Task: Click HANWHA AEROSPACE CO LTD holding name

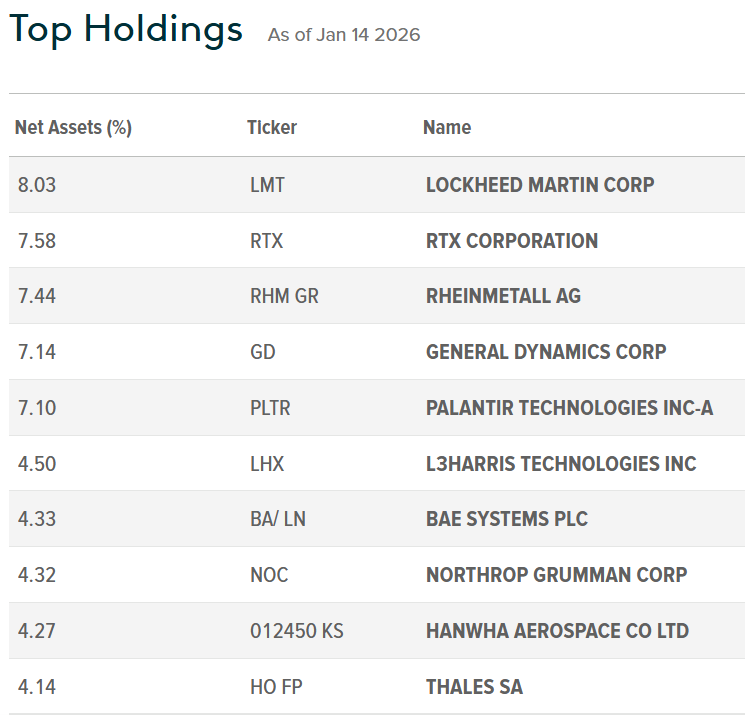Action: click(557, 631)
